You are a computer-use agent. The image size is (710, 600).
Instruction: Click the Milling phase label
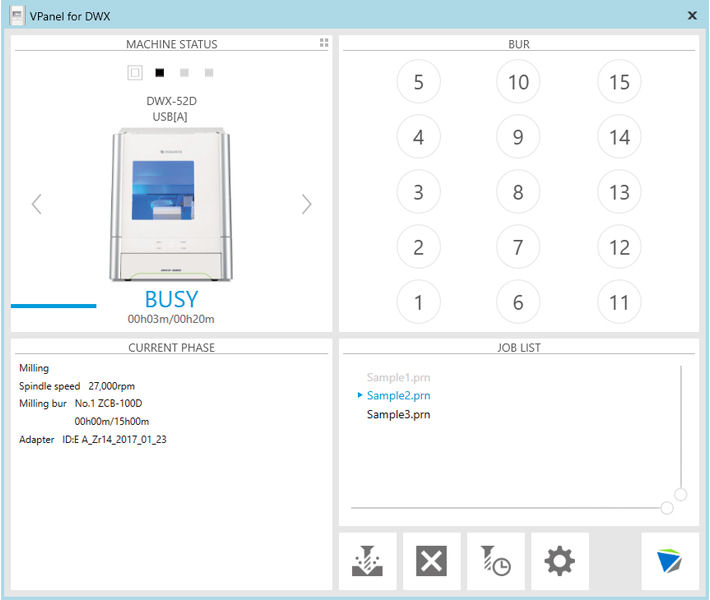(x=34, y=368)
